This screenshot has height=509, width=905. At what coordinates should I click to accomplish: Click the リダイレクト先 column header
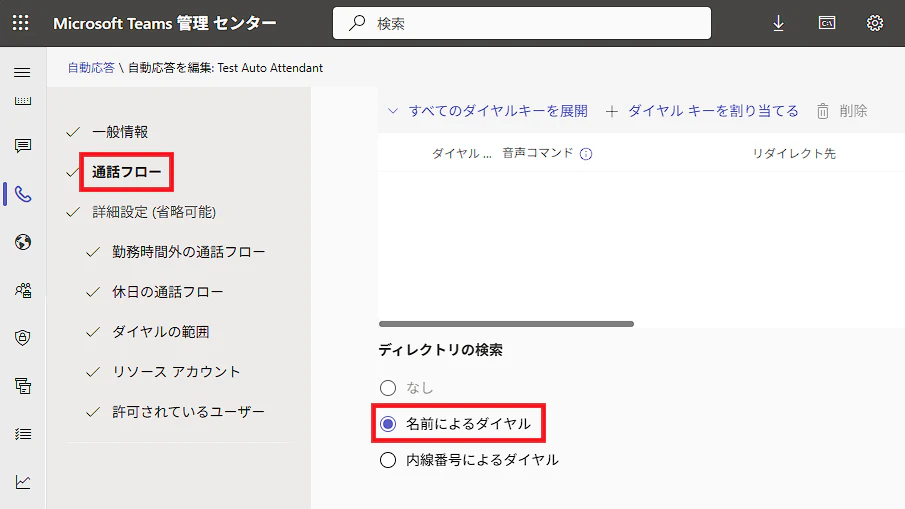point(794,154)
